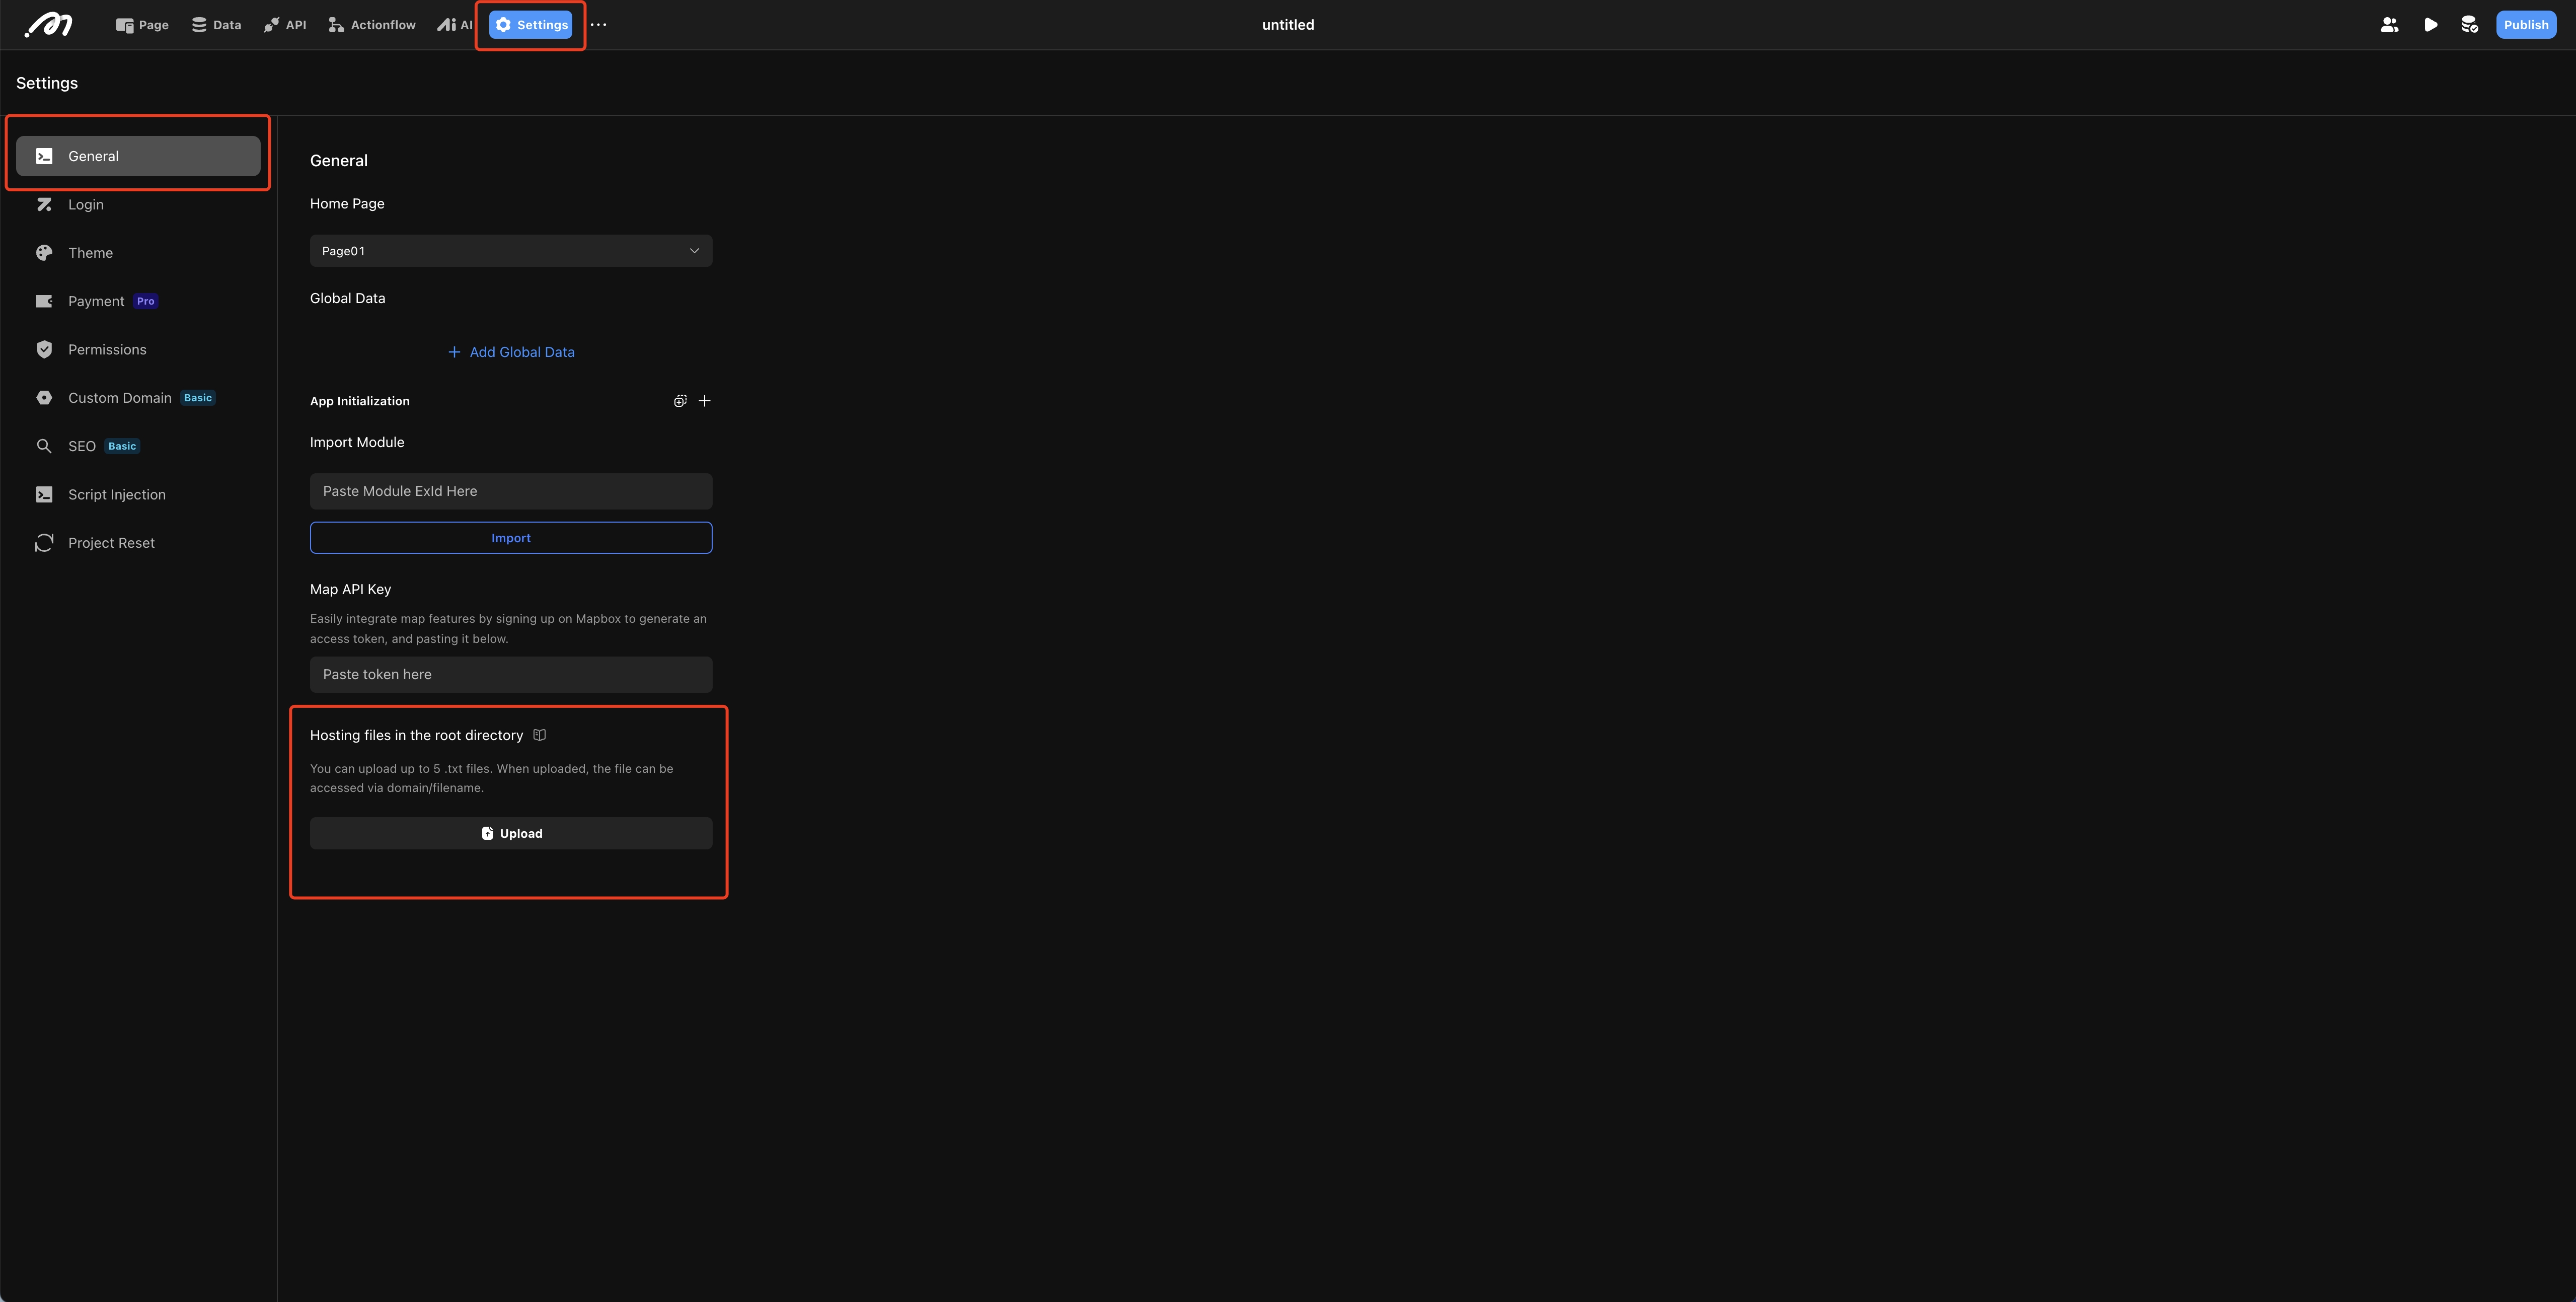Add an App Initialization action with plus
Viewport: 2576px width, 1302px height.
(x=705, y=401)
